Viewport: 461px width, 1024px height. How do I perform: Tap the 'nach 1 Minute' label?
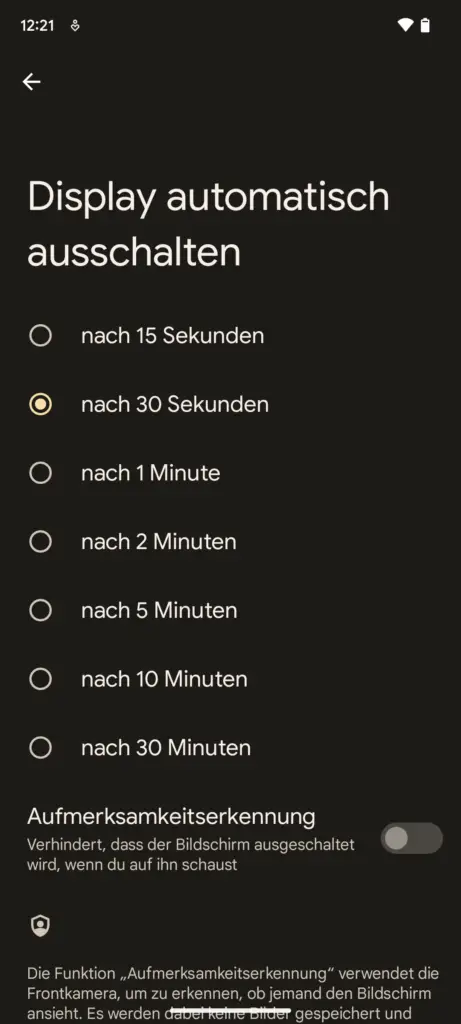pos(150,473)
